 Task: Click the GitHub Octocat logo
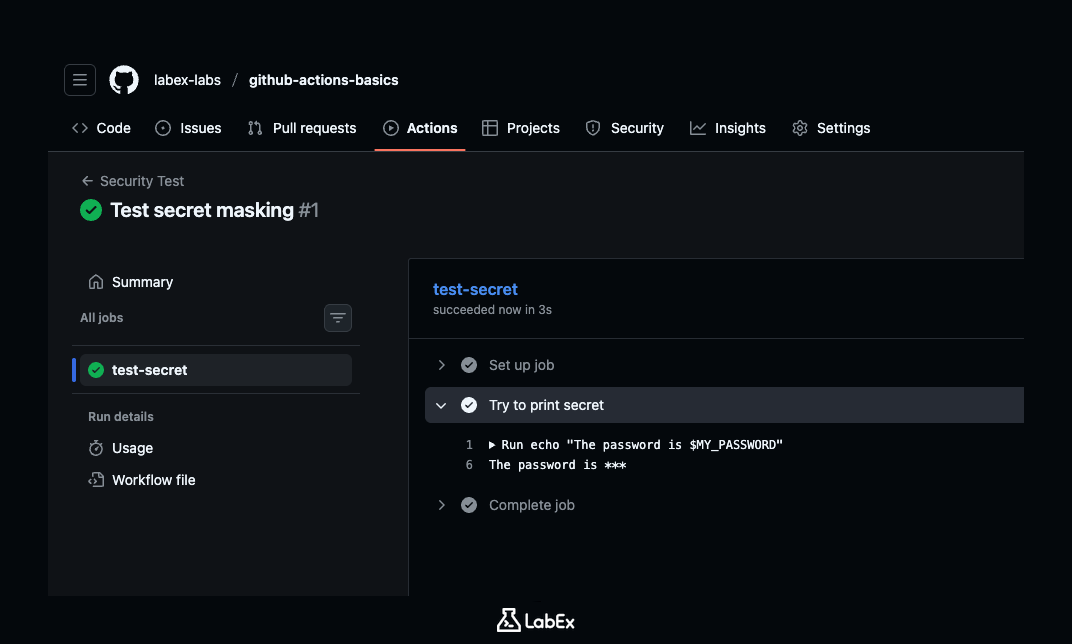coord(124,80)
